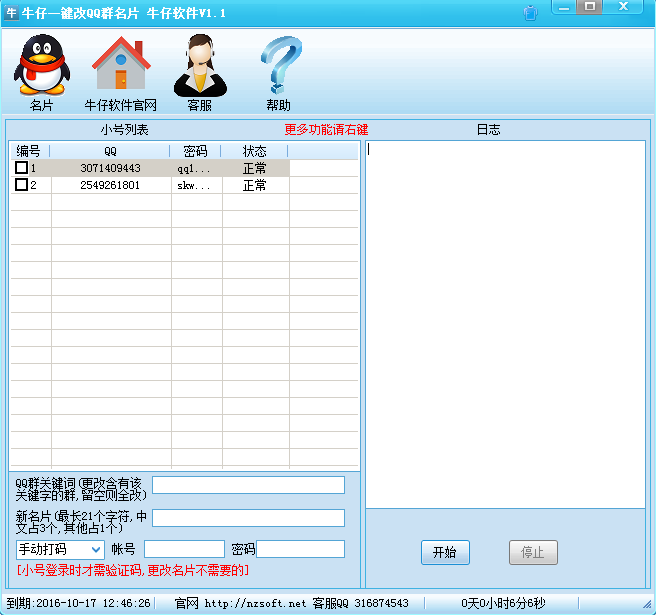Check the box for account row 2

click(21, 185)
